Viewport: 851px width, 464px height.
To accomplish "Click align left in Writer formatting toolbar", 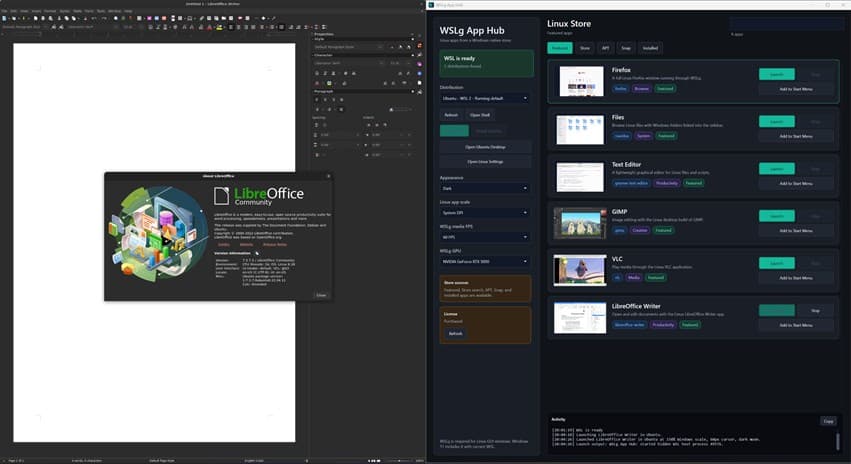I will tap(231, 27).
